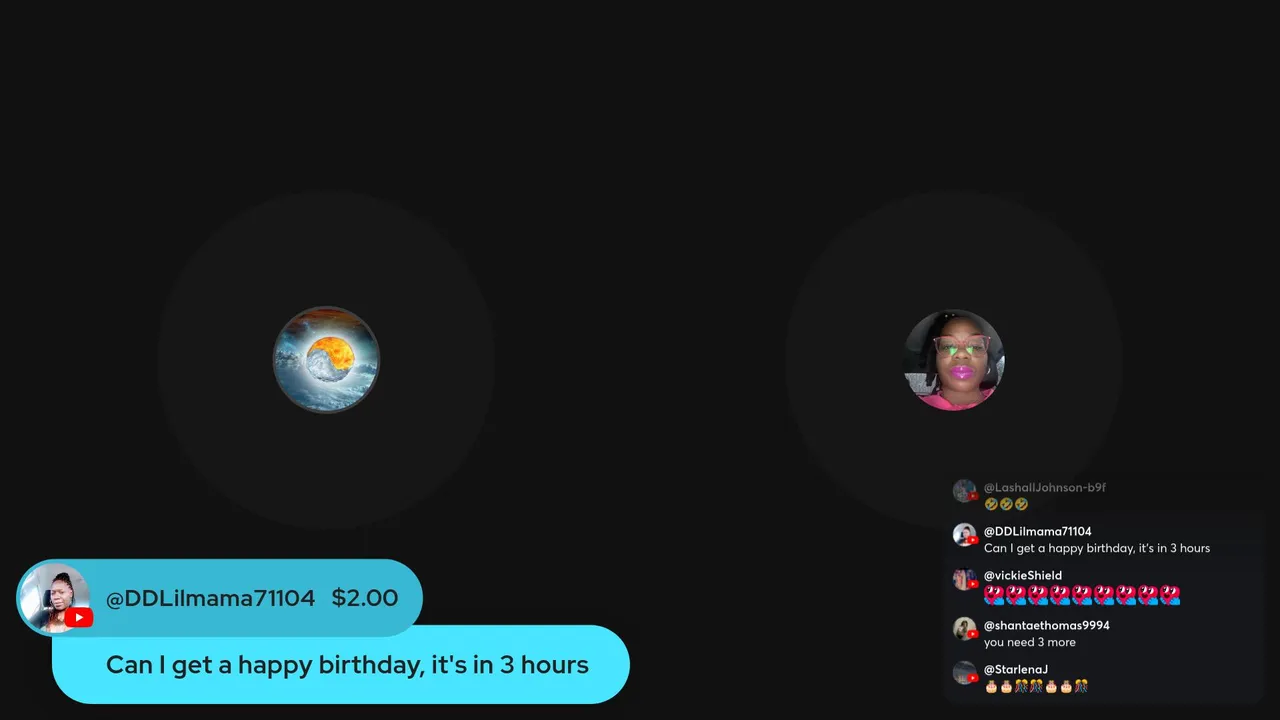Click the @LashallJohnson-b9f username in chat

click(x=1044, y=488)
